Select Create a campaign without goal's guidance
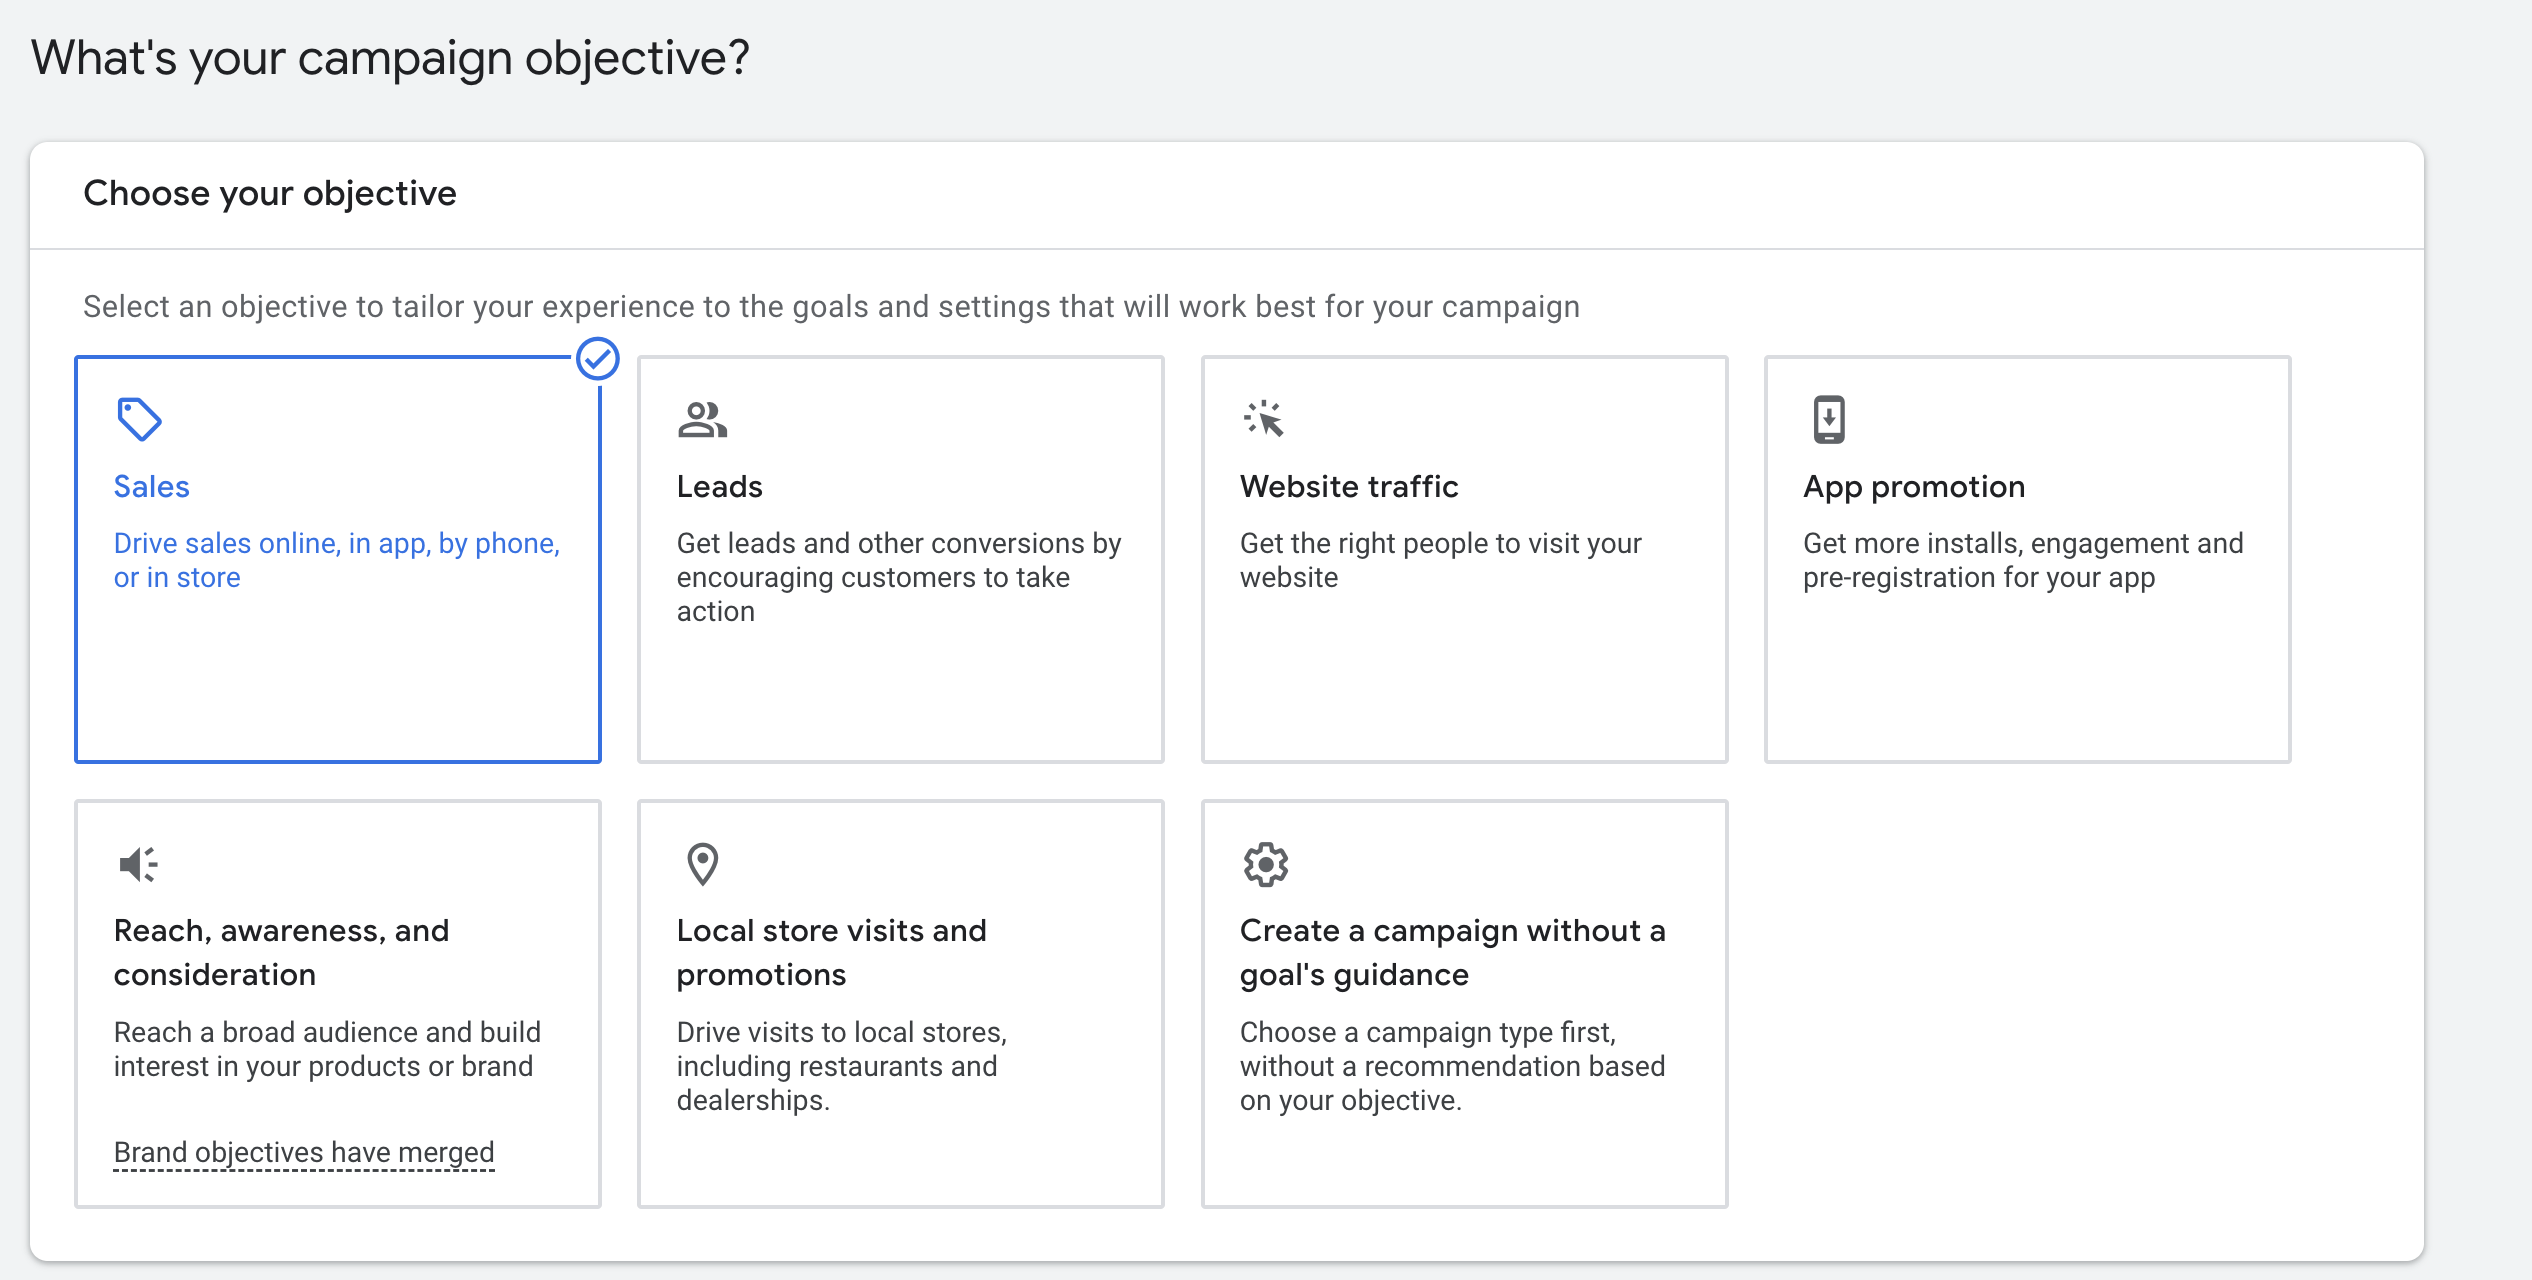The width and height of the screenshot is (2532, 1280). [x=1452, y=952]
